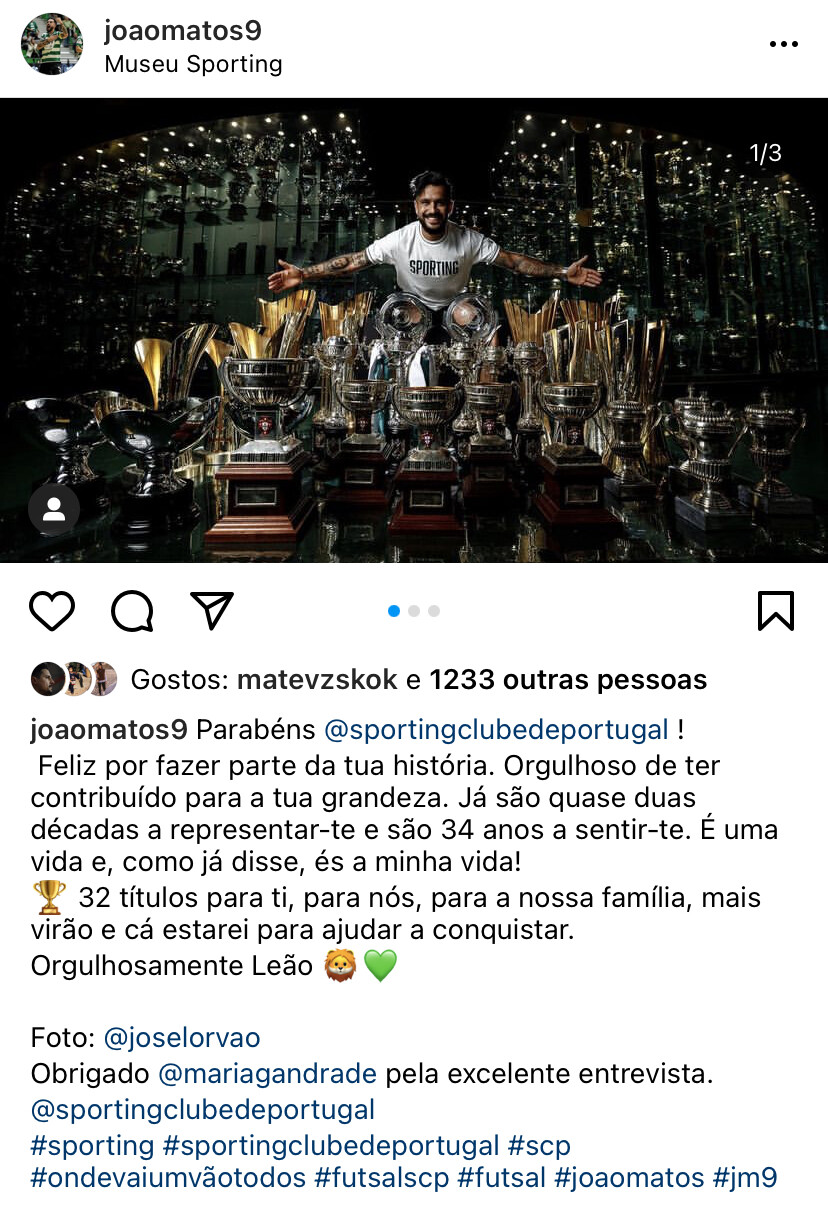Open @mariagandrade profile mention
Screen dimensions: 828x1210
(268, 1075)
